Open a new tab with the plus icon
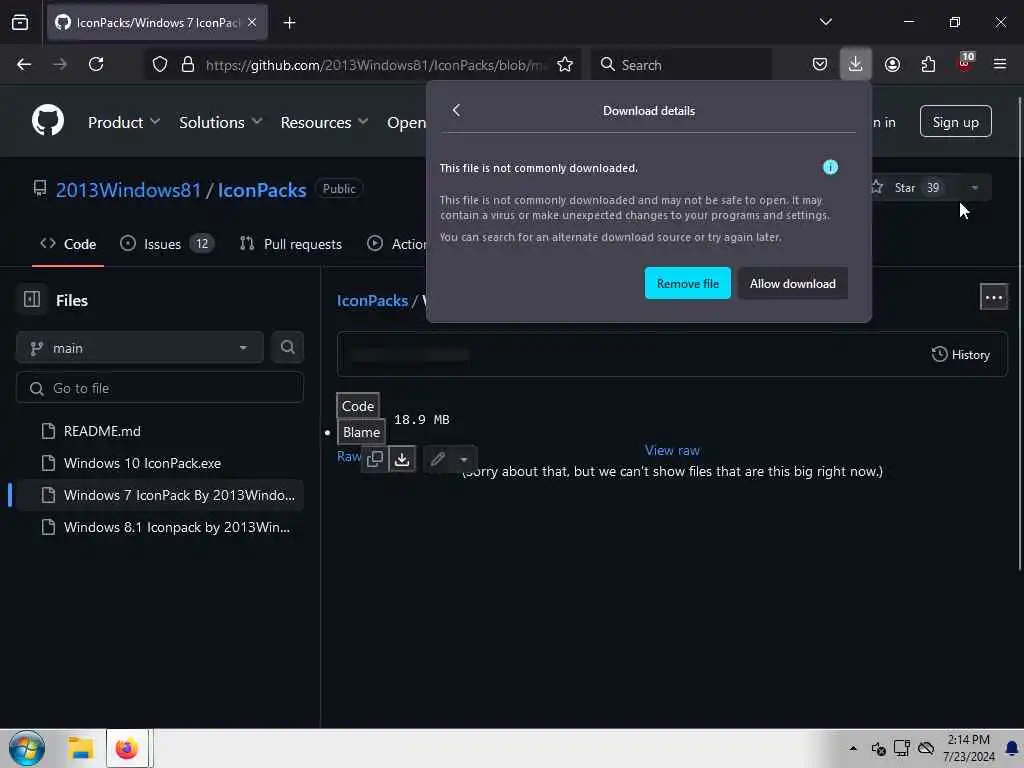 coord(289,23)
